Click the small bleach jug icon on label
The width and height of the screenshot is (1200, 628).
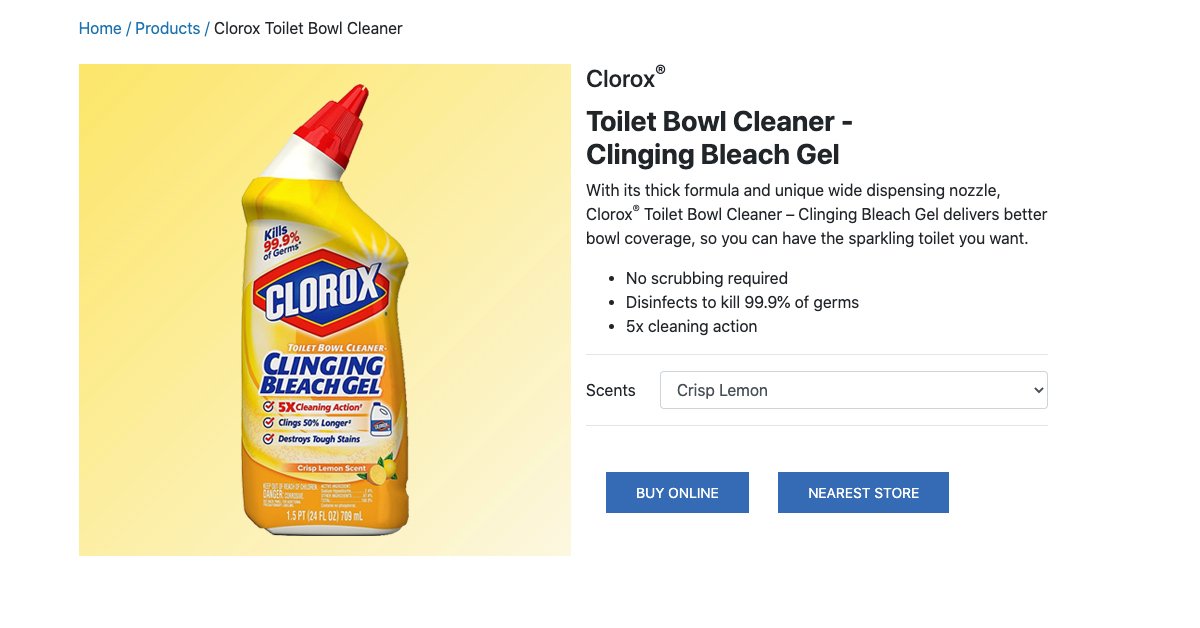click(381, 420)
